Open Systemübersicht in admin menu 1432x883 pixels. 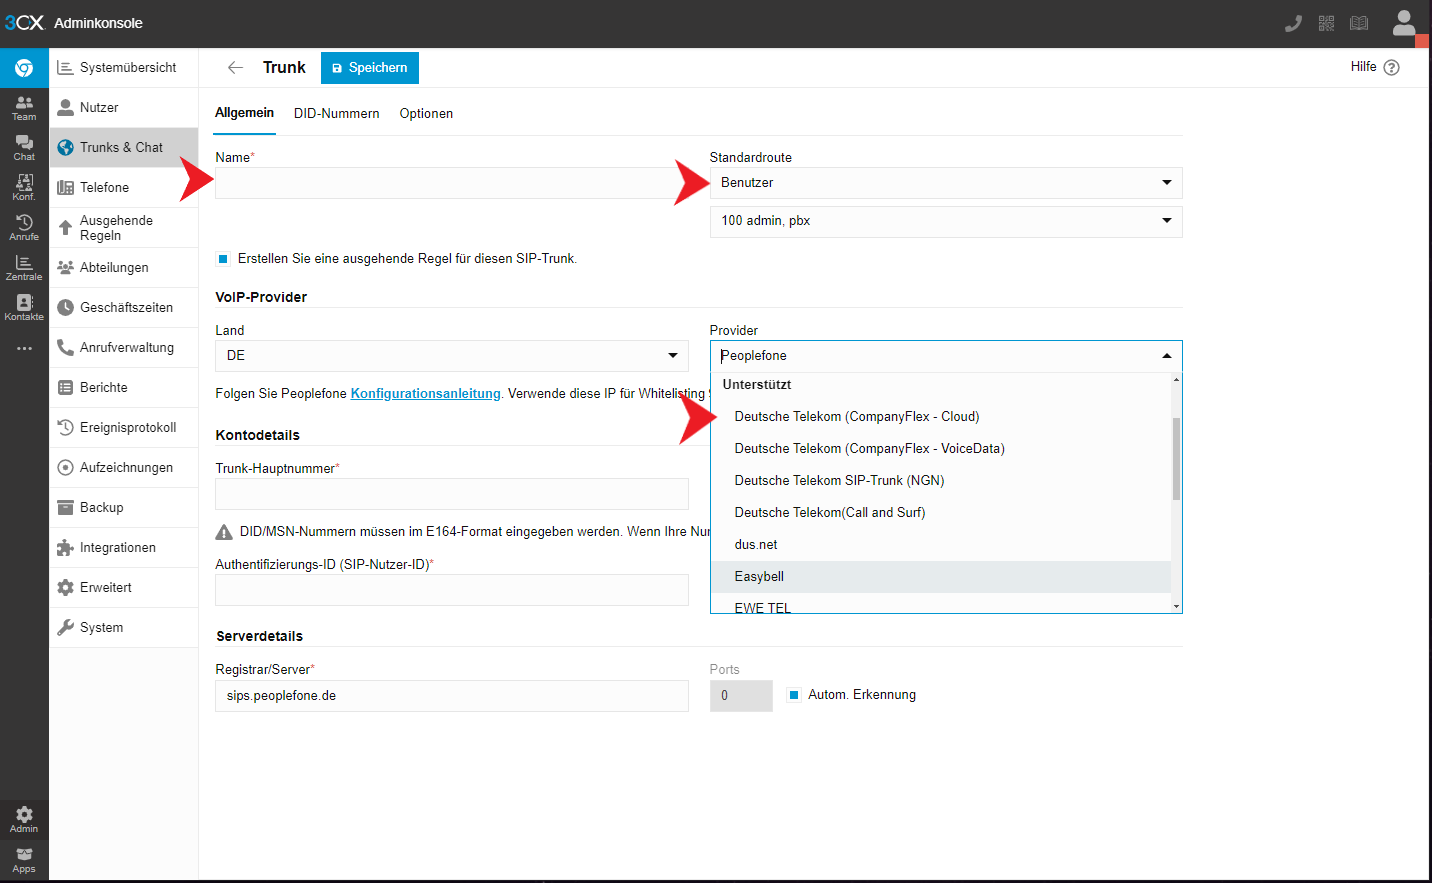pyautogui.click(x=124, y=67)
